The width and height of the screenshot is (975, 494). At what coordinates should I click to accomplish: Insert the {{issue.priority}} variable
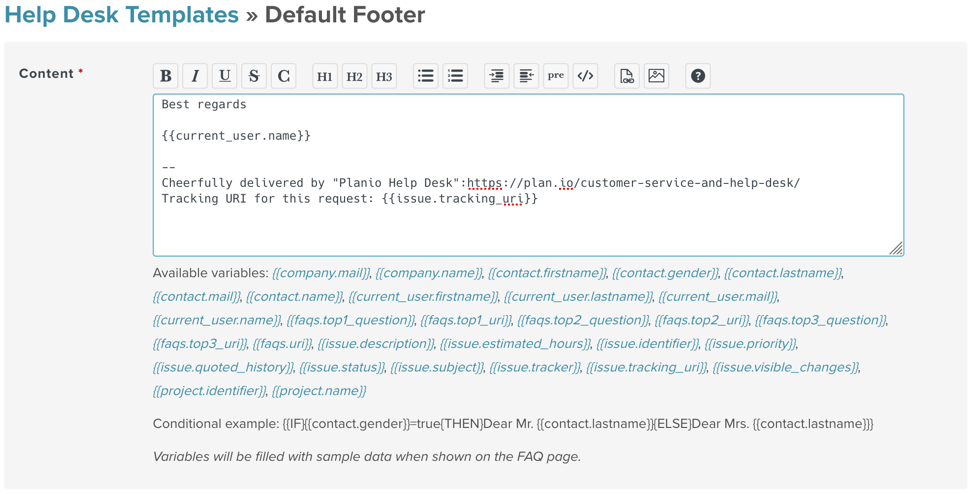point(751,344)
